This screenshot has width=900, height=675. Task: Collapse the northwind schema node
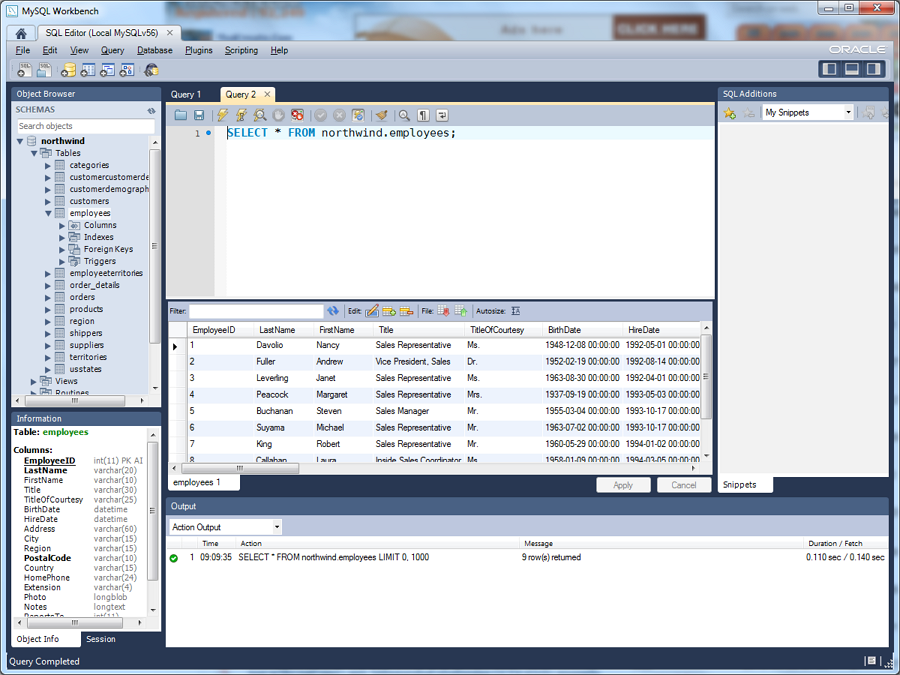20,141
